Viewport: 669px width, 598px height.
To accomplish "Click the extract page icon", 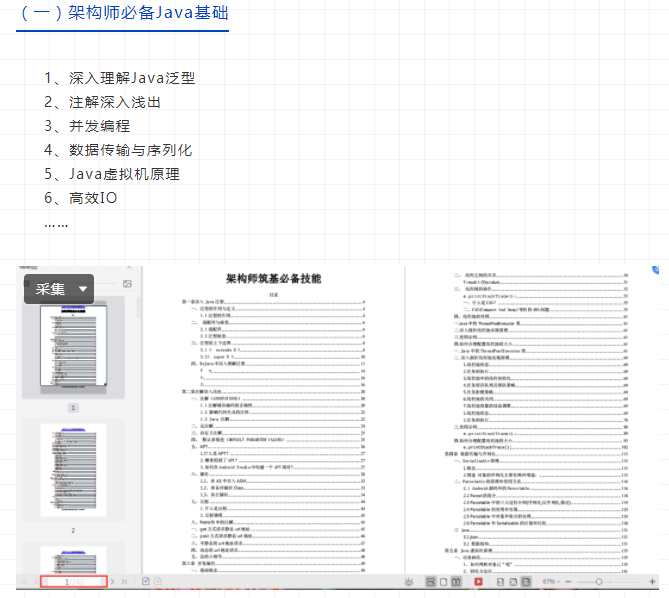I will (x=157, y=581).
